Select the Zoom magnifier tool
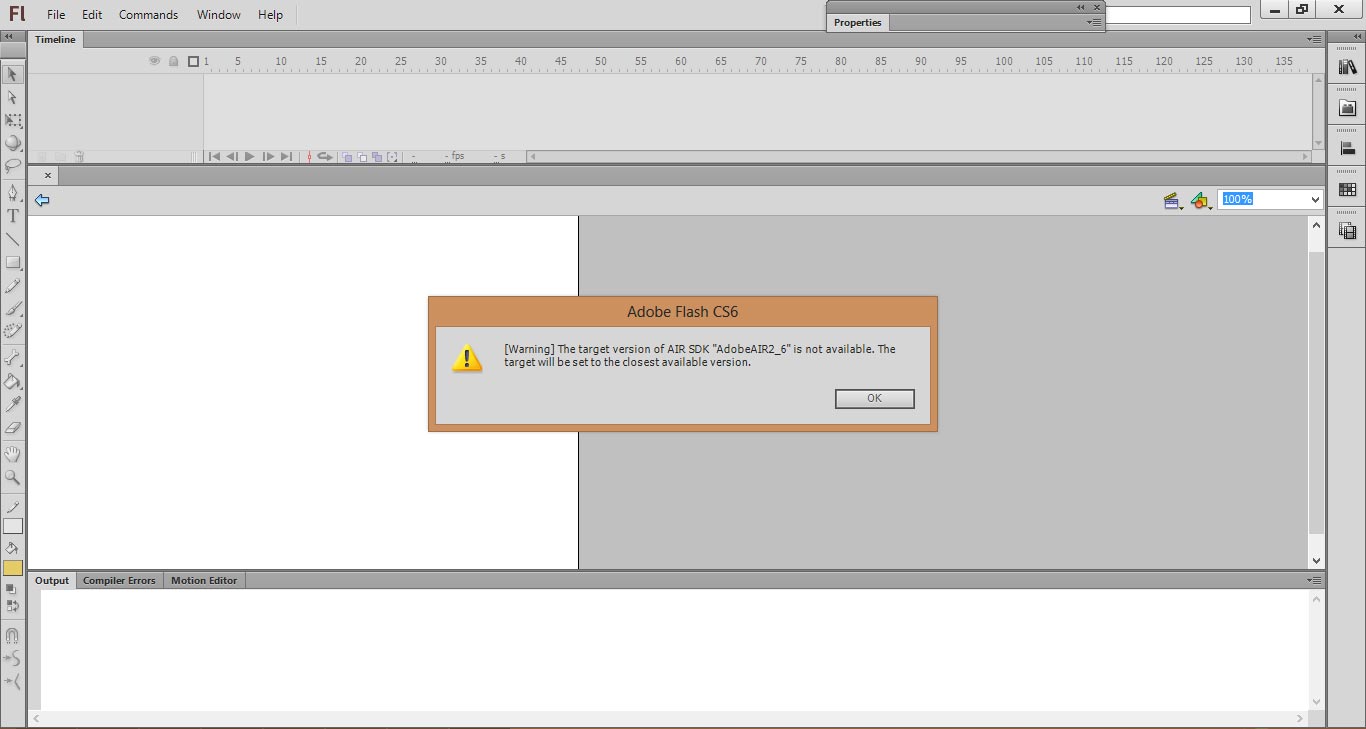Screen dimensions: 1366x729 13,477
